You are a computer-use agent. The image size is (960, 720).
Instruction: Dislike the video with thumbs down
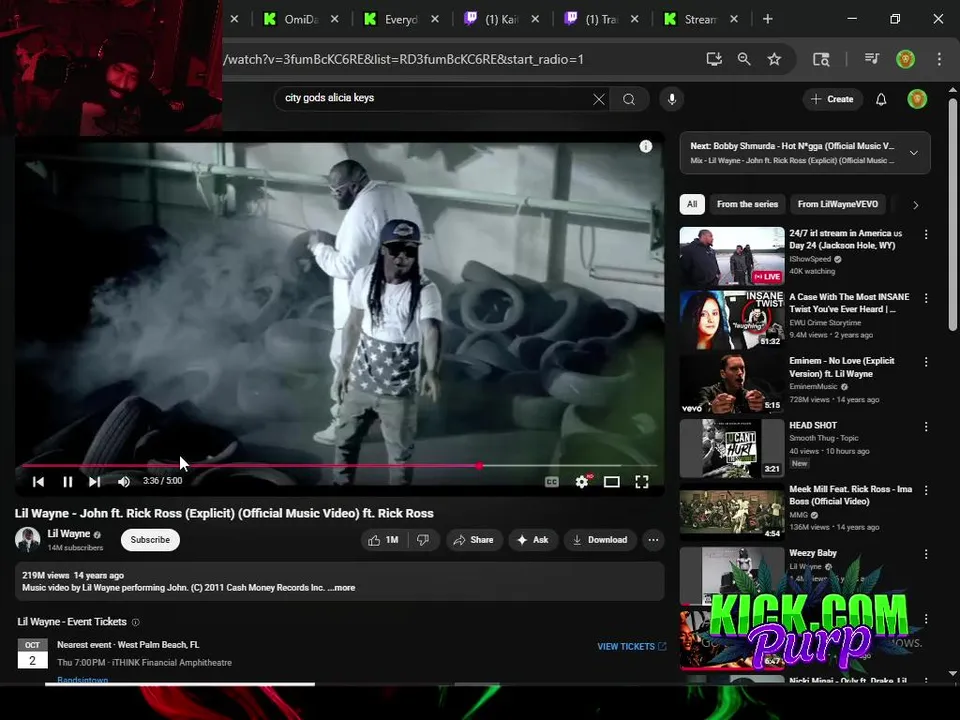coord(423,540)
